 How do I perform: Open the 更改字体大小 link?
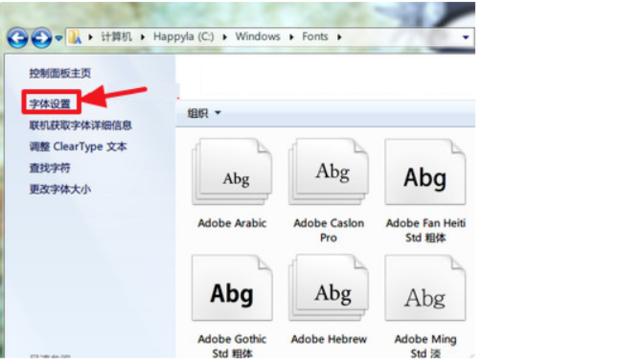[60, 189]
